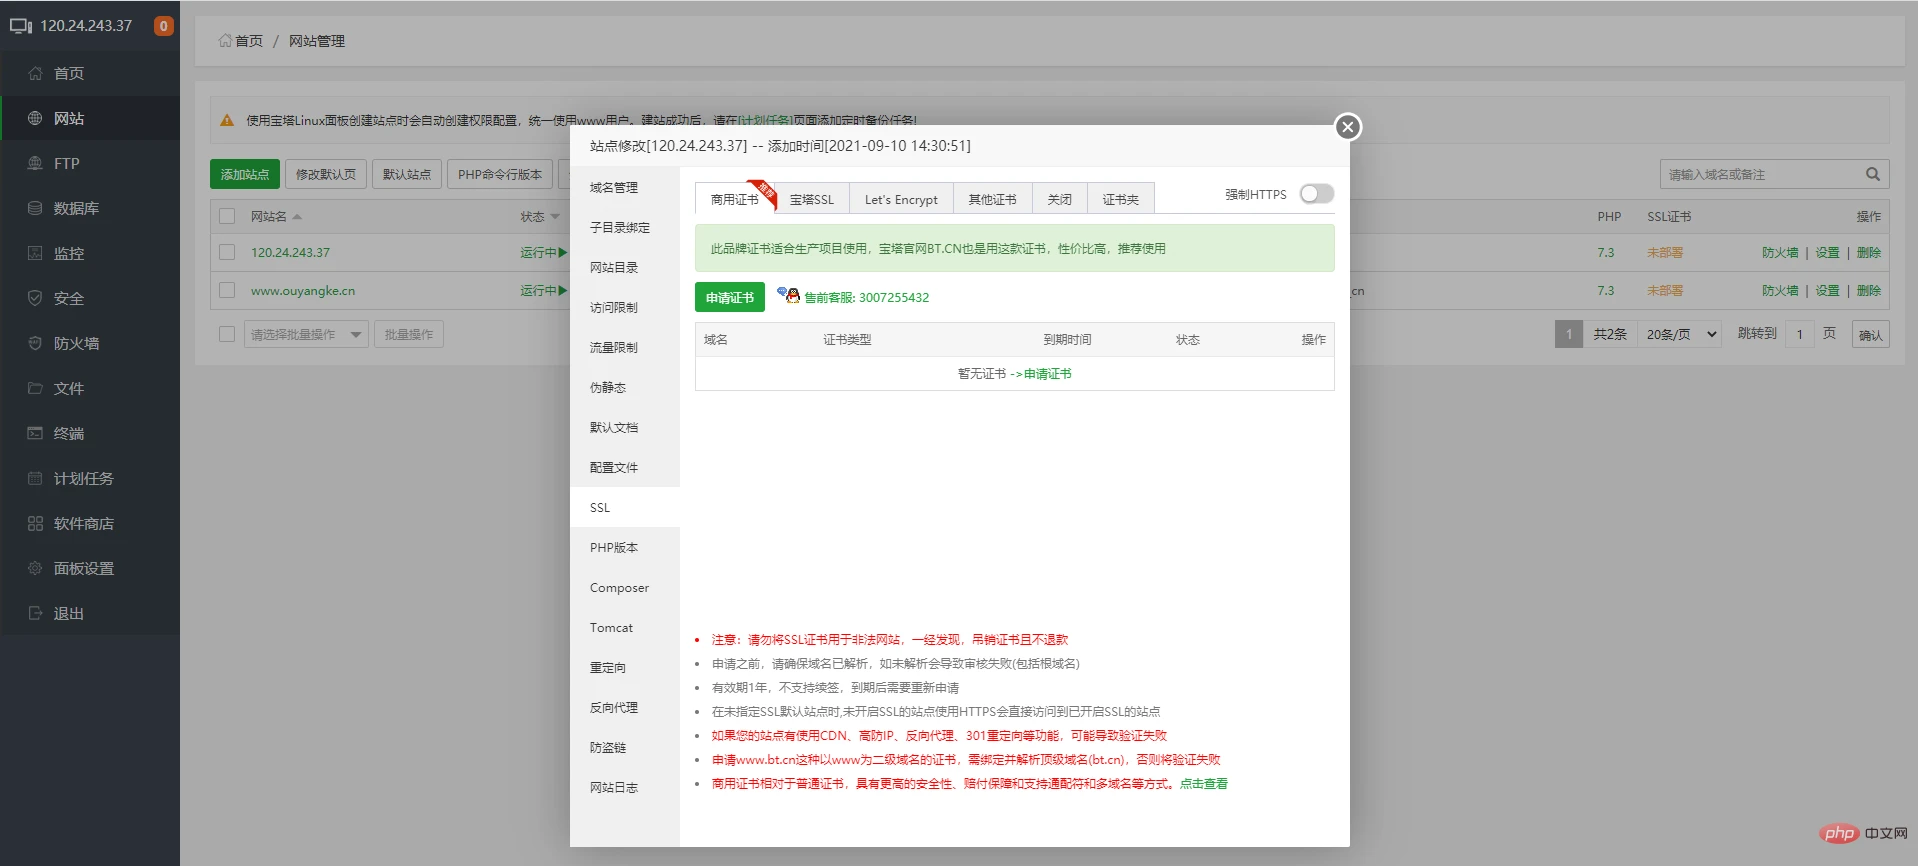Click running play icon for 120.24.243.37

click(563, 253)
